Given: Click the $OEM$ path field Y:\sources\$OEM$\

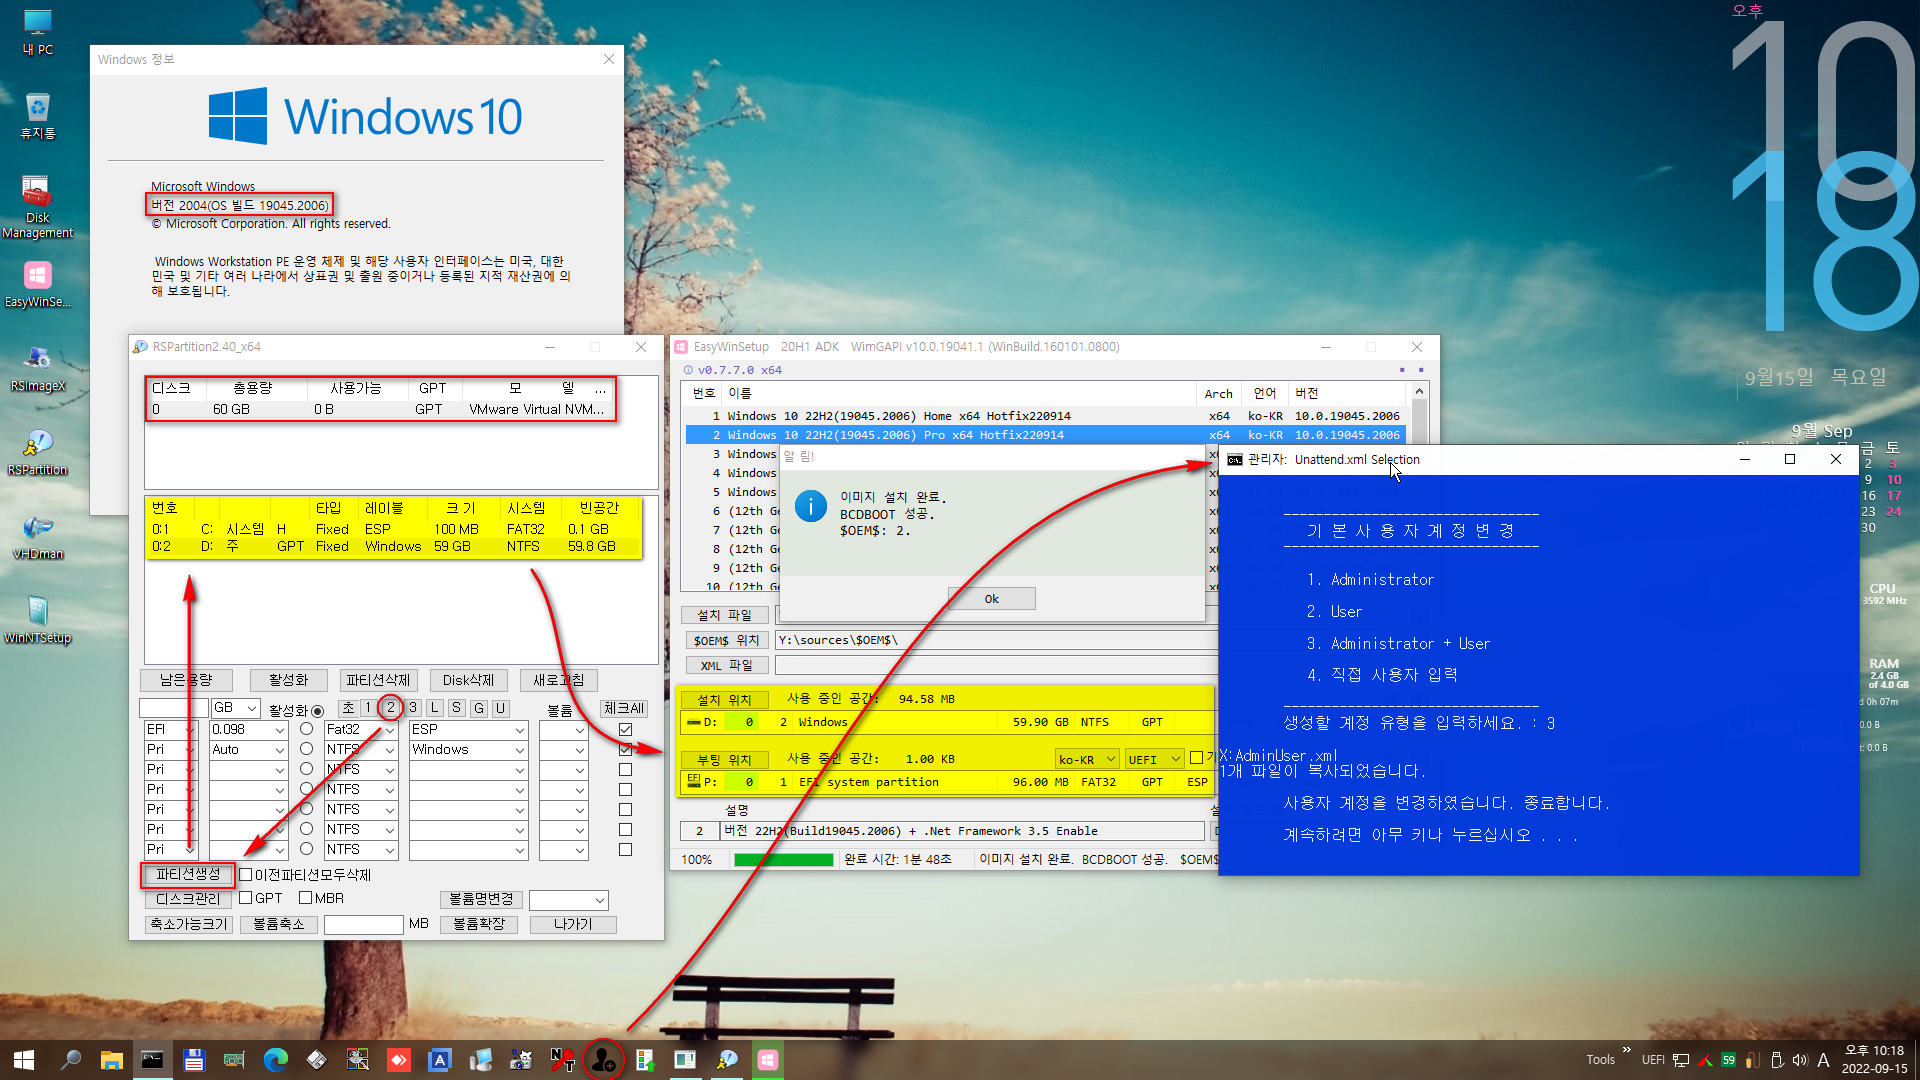Looking at the screenshot, I should tap(996, 640).
